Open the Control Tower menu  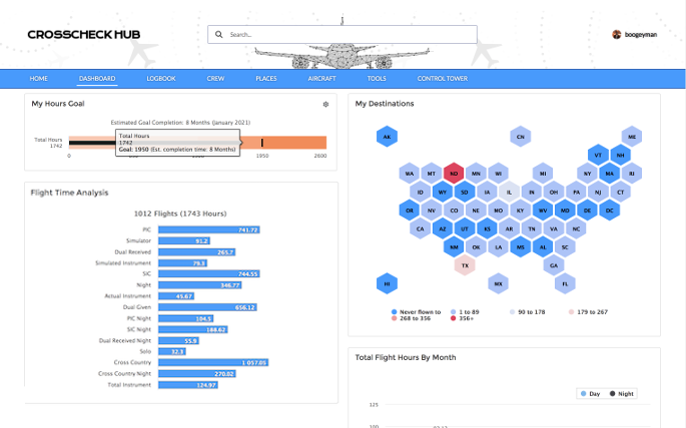coord(442,78)
